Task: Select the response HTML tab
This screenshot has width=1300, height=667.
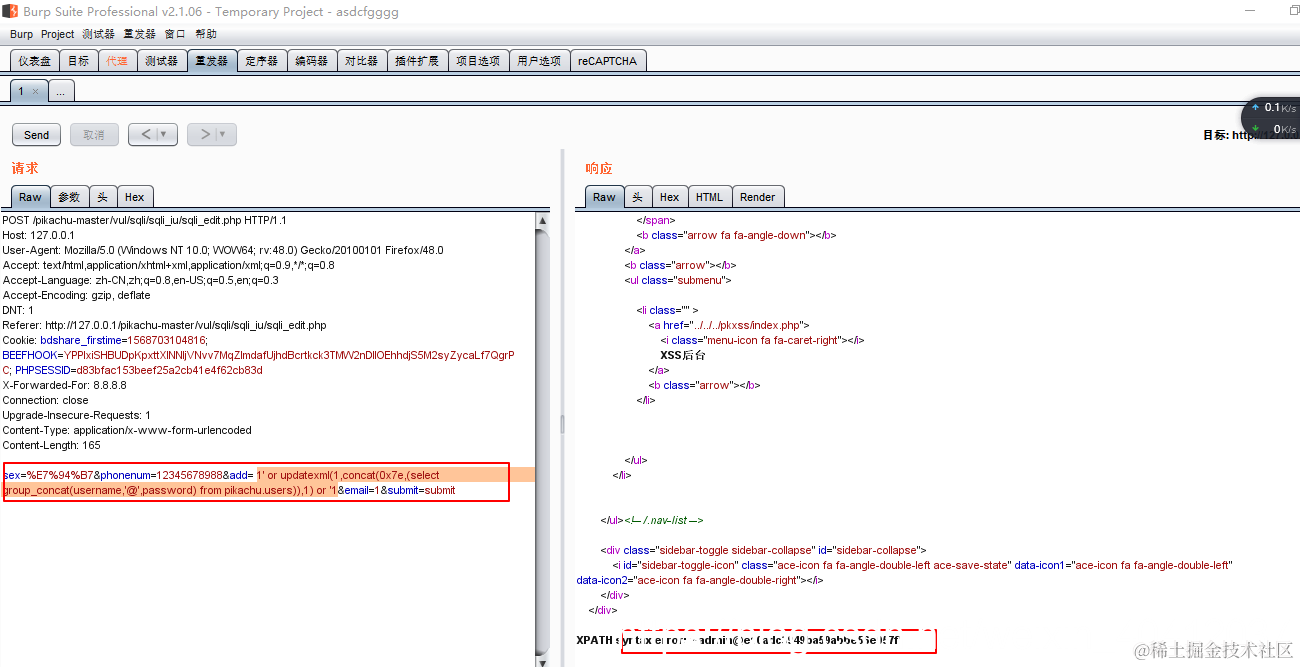Action: (710, 197)
